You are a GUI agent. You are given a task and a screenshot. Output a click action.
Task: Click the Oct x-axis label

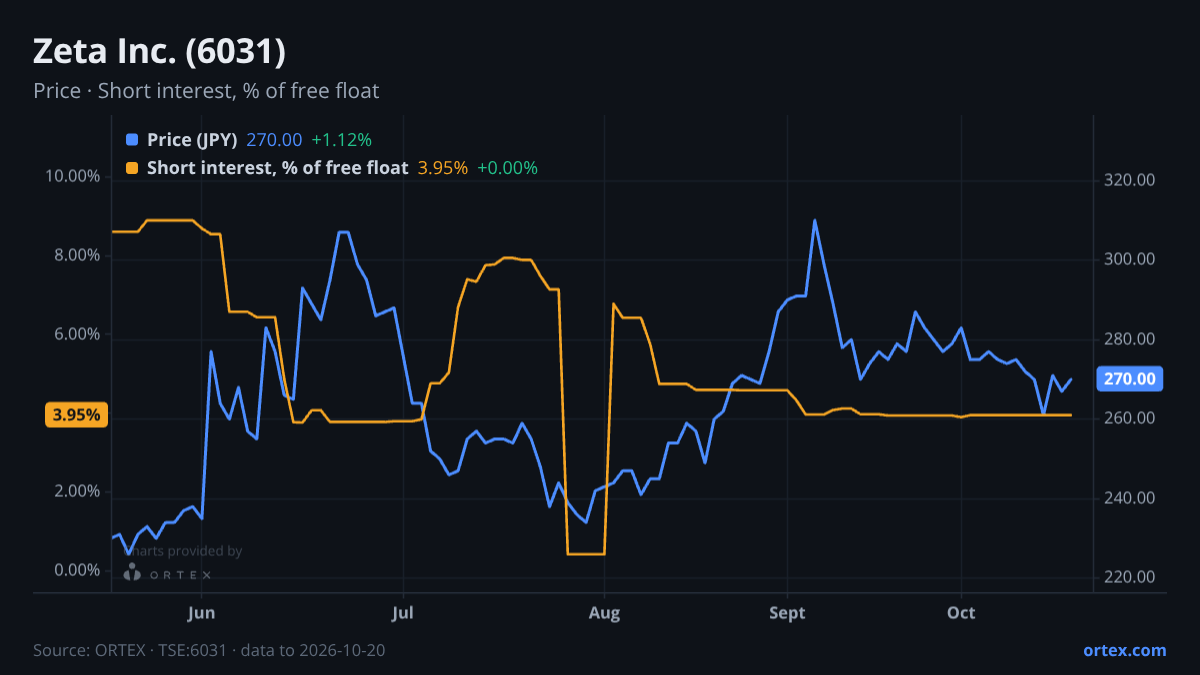click(x=961, y=612)
